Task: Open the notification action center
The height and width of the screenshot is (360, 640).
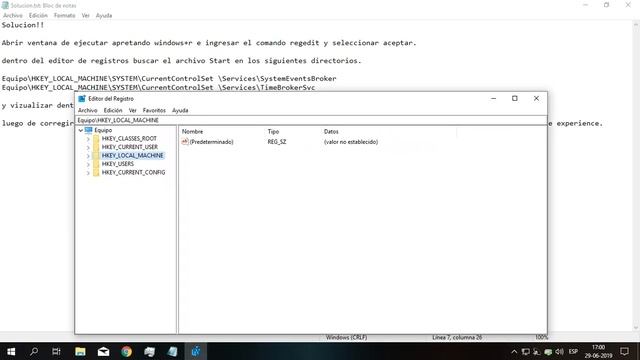Action: coord(624,351)
